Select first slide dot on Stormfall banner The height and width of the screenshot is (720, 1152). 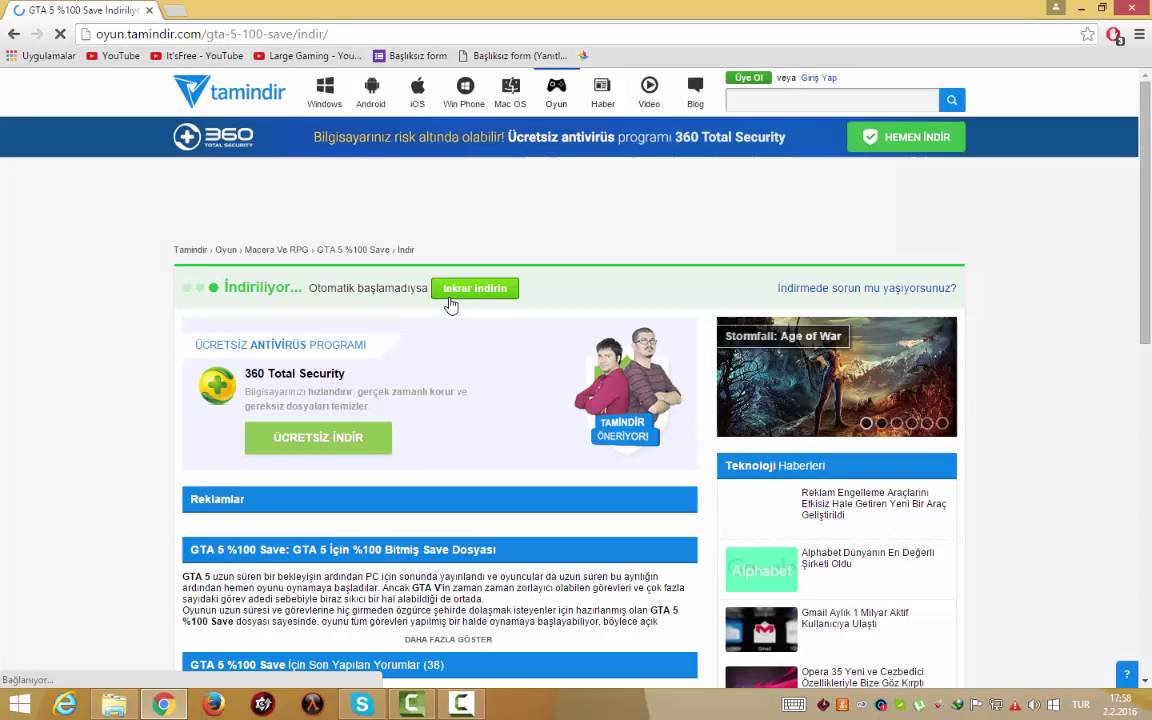(866, 423)
